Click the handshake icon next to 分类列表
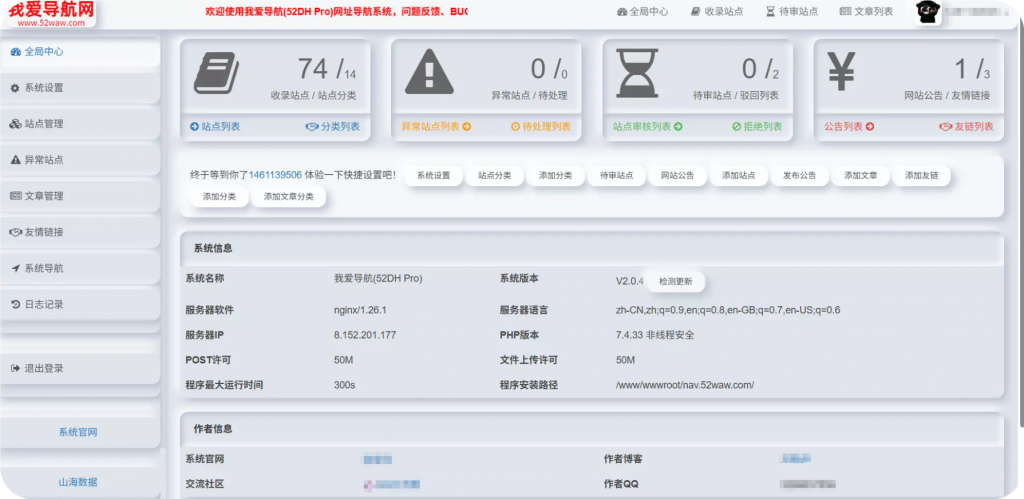1024x499 pixels. (312, 127)
